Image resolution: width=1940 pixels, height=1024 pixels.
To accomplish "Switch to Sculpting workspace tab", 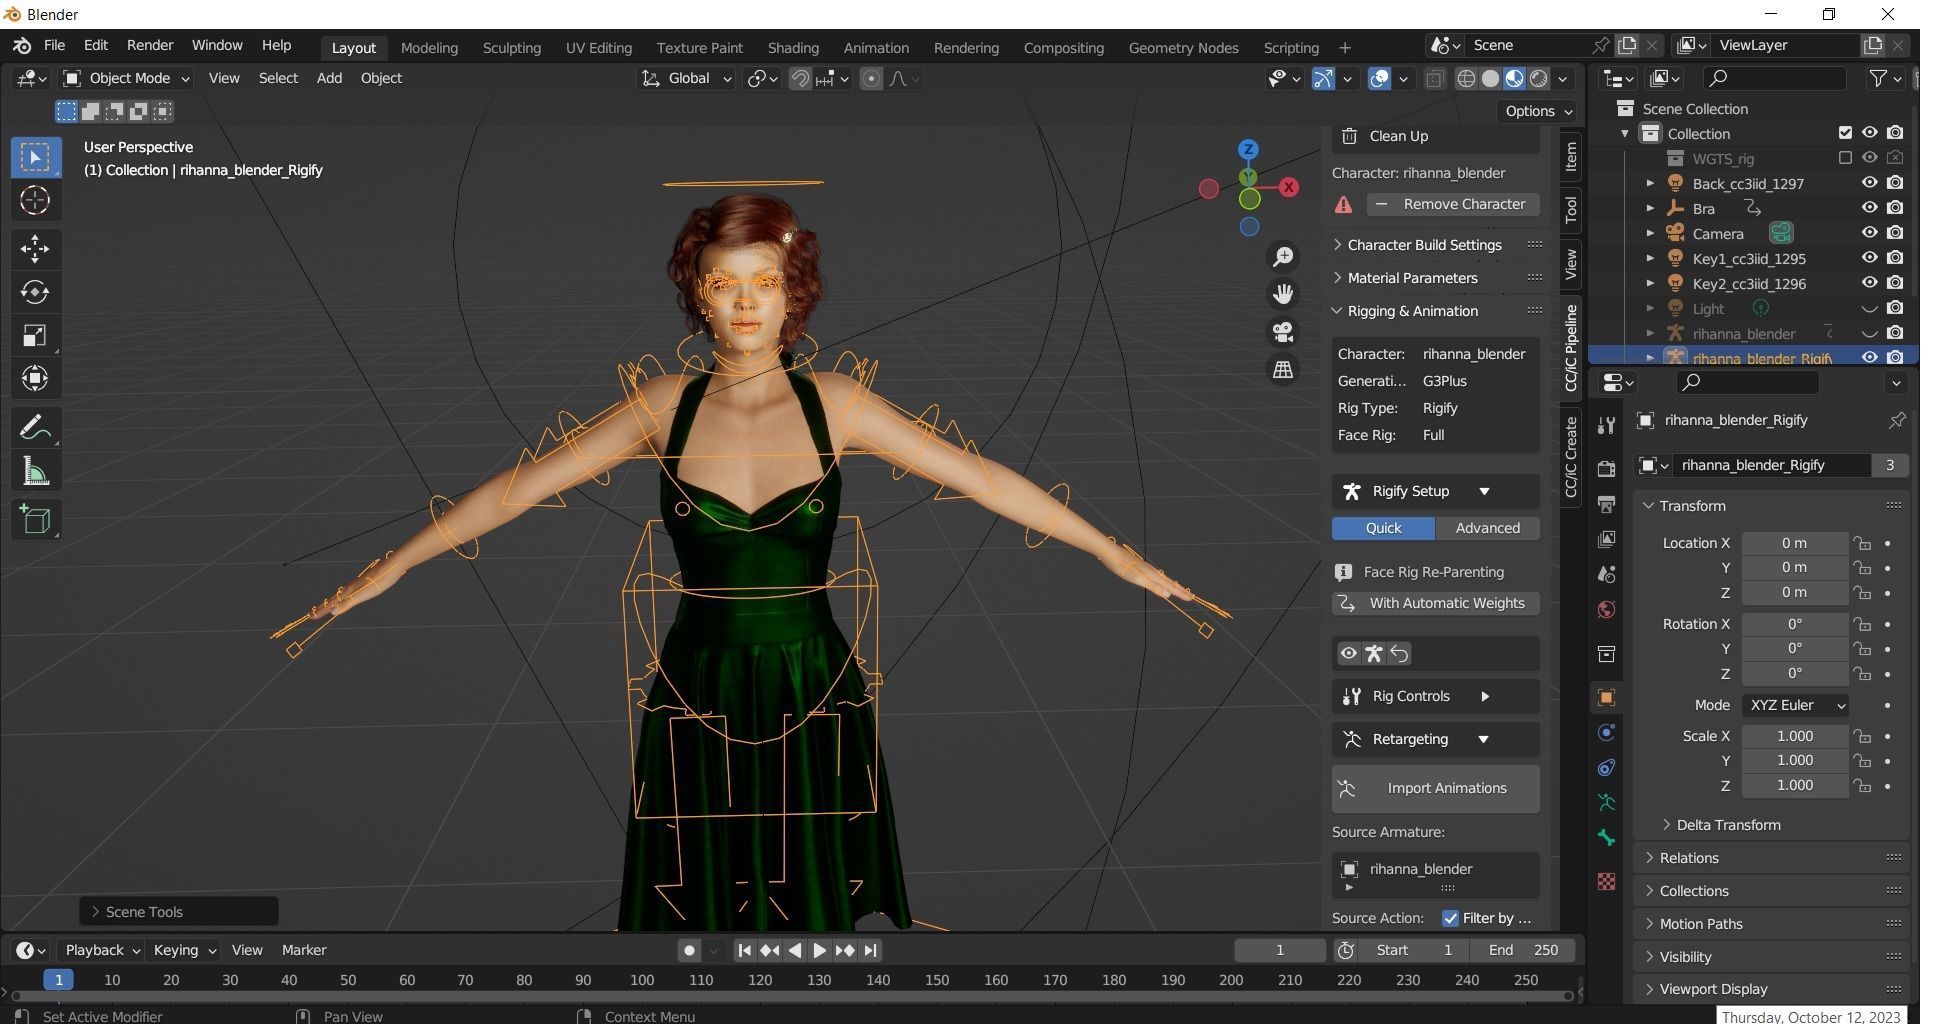I will [x=511, y=48].
